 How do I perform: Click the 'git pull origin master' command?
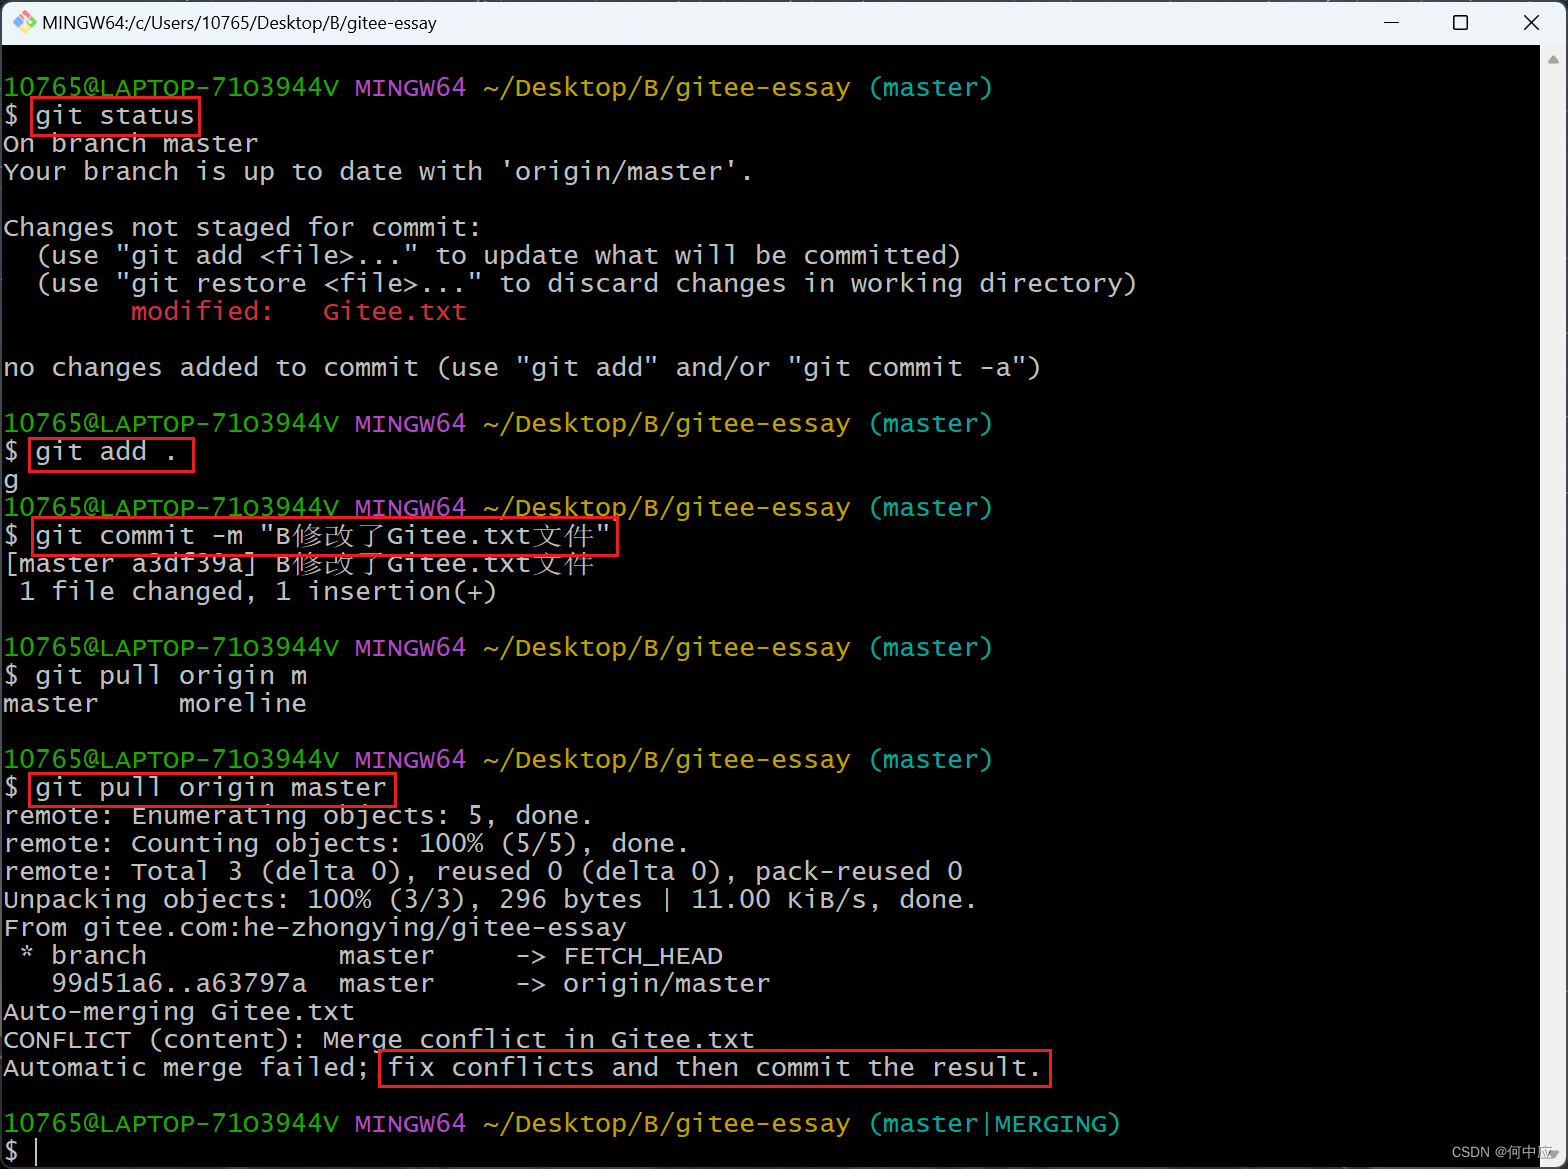[211, 788]
